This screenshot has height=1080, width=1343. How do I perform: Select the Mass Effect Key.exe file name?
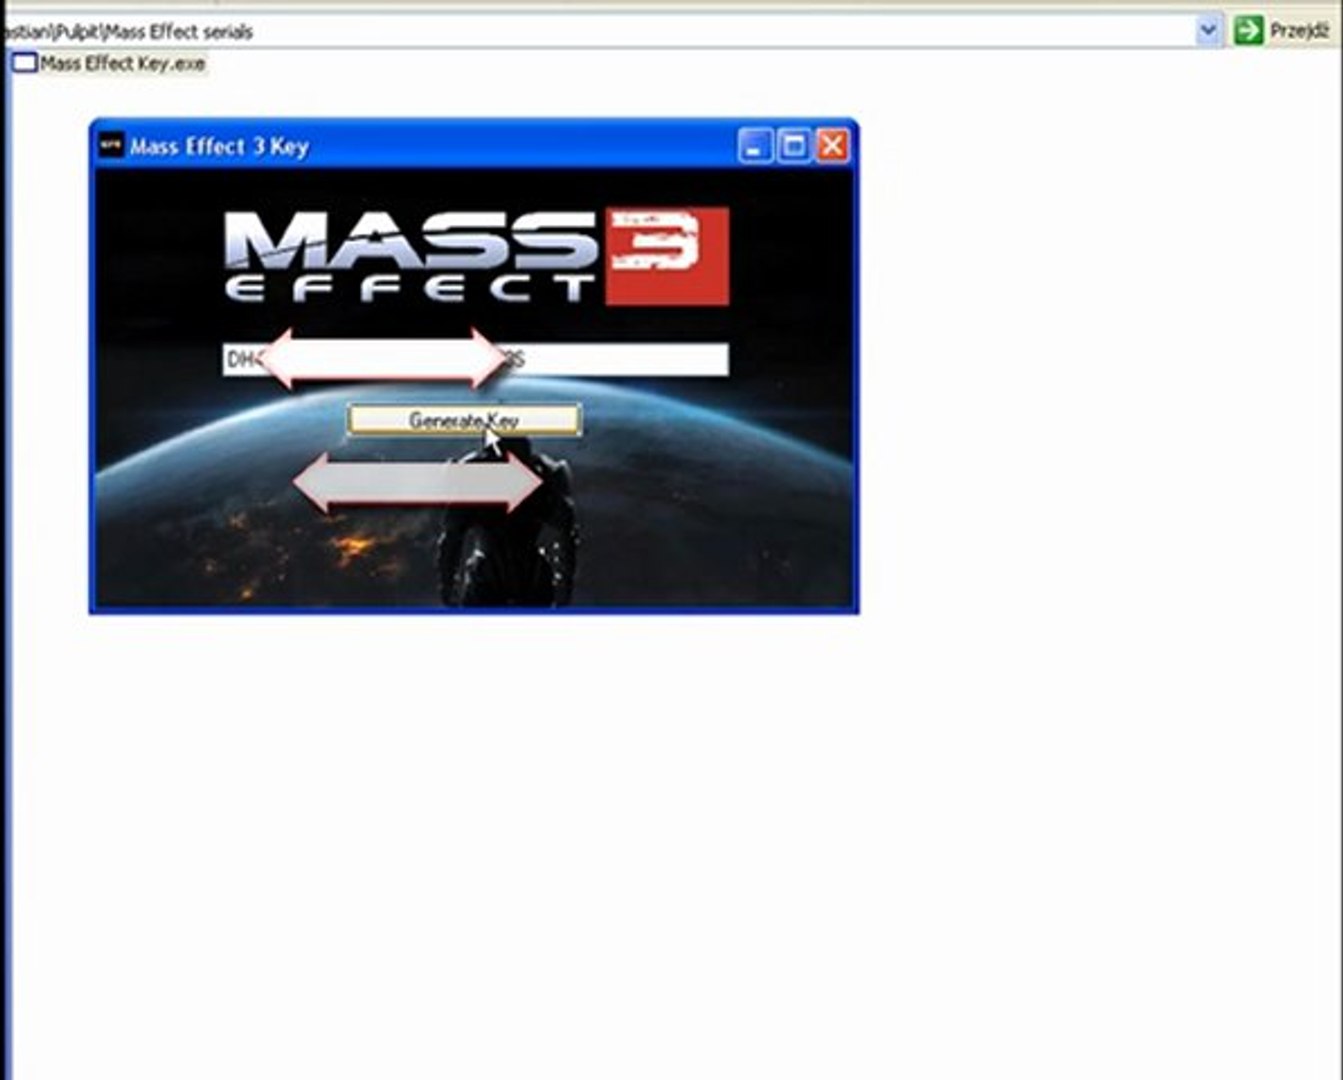tap(122, 63)
